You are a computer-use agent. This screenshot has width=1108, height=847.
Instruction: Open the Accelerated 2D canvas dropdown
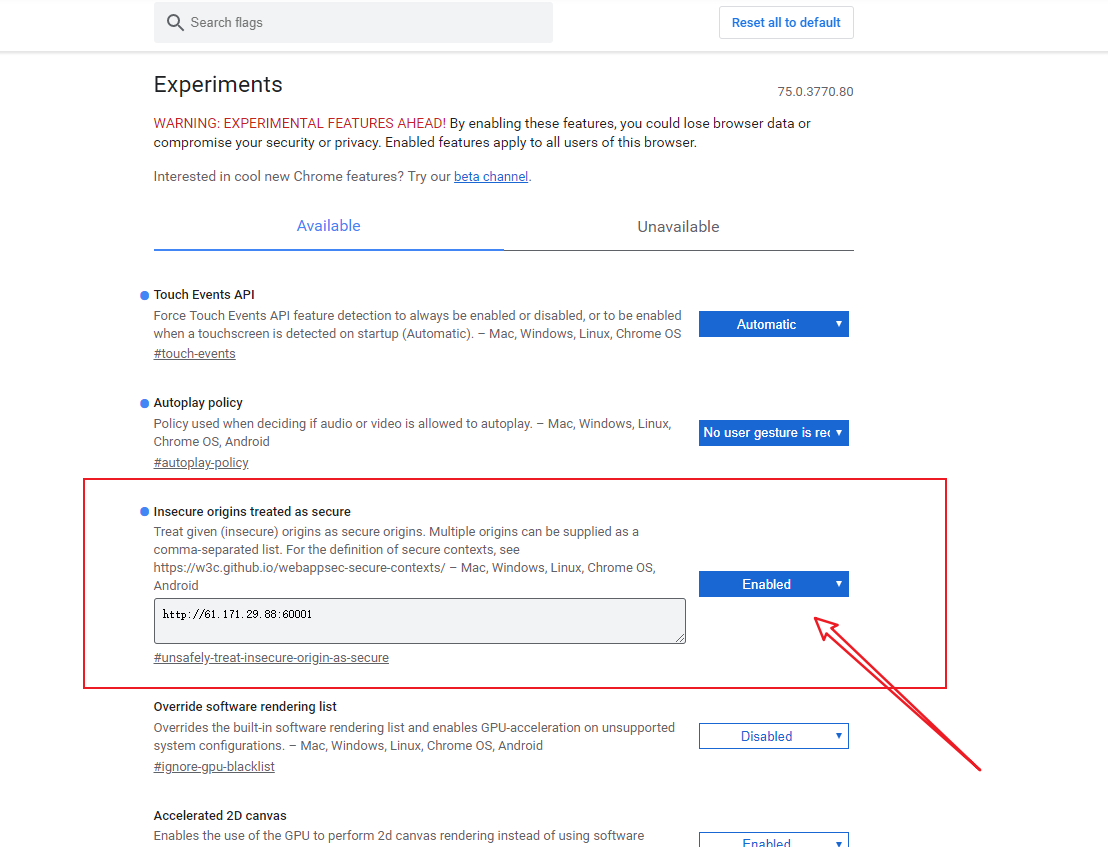[x=773, y=842]
